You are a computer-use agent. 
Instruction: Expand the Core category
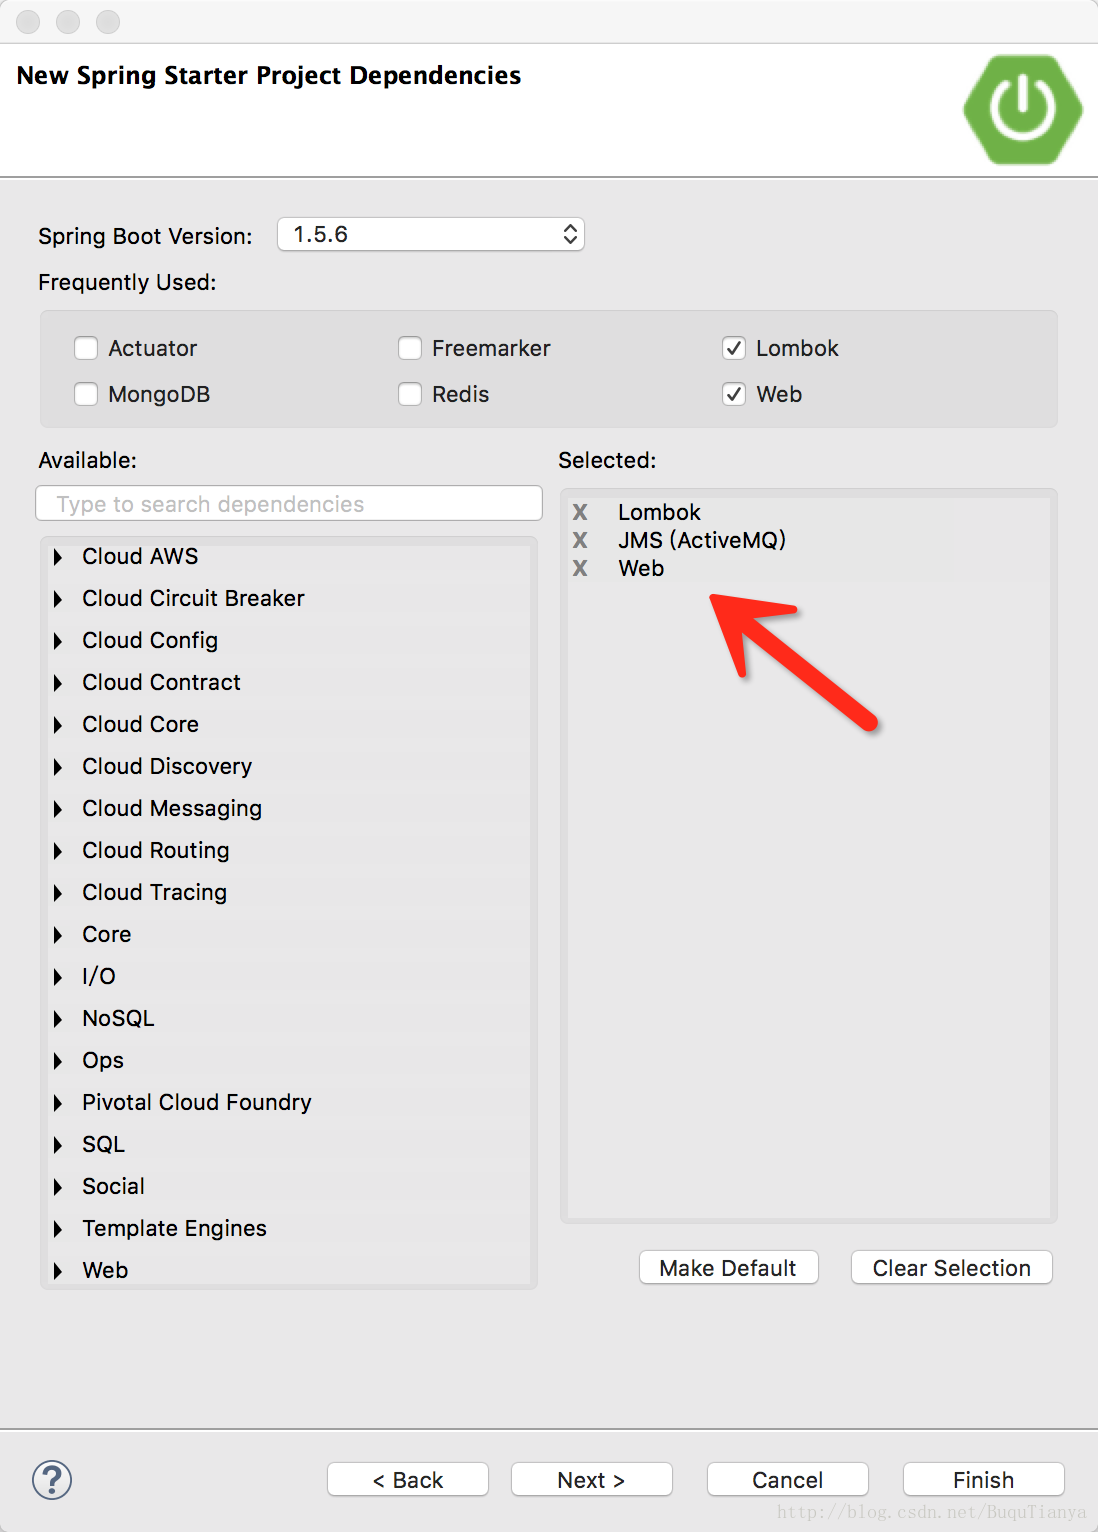(x=58, y=935)
